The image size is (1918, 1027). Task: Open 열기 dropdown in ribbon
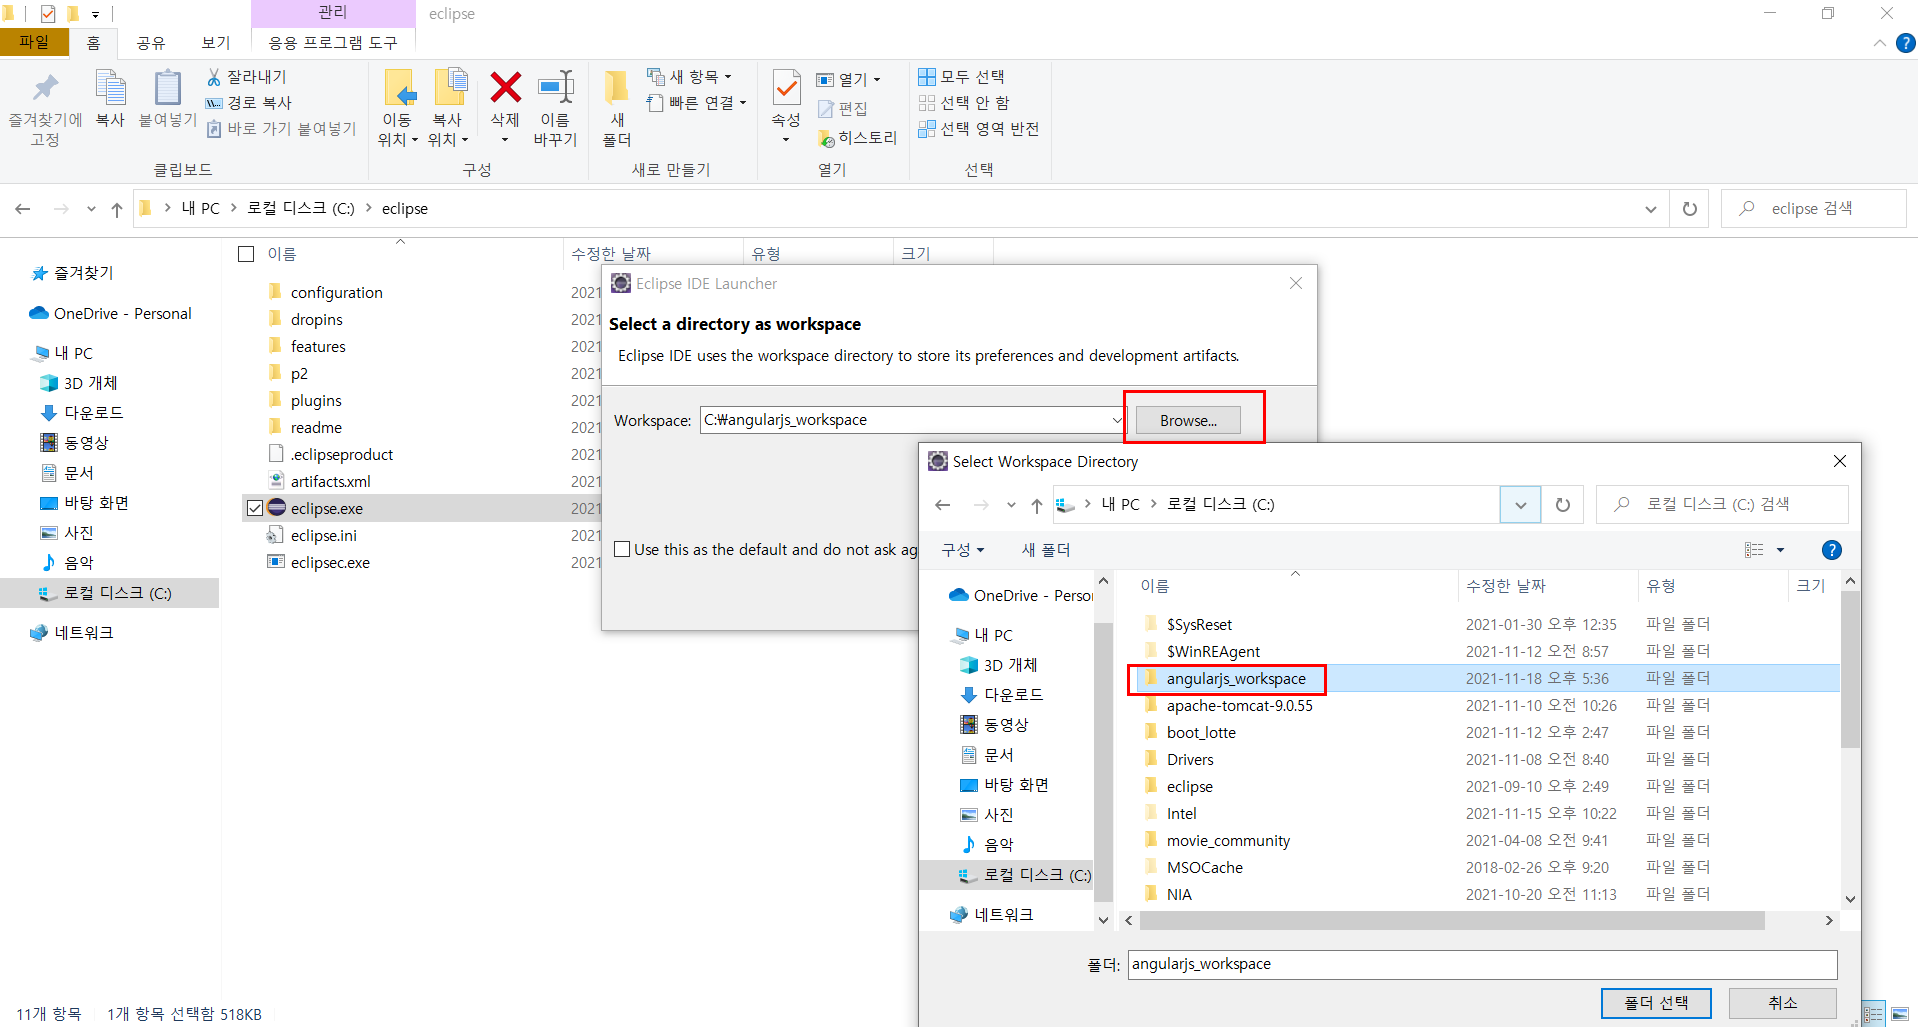click(848, 79)
